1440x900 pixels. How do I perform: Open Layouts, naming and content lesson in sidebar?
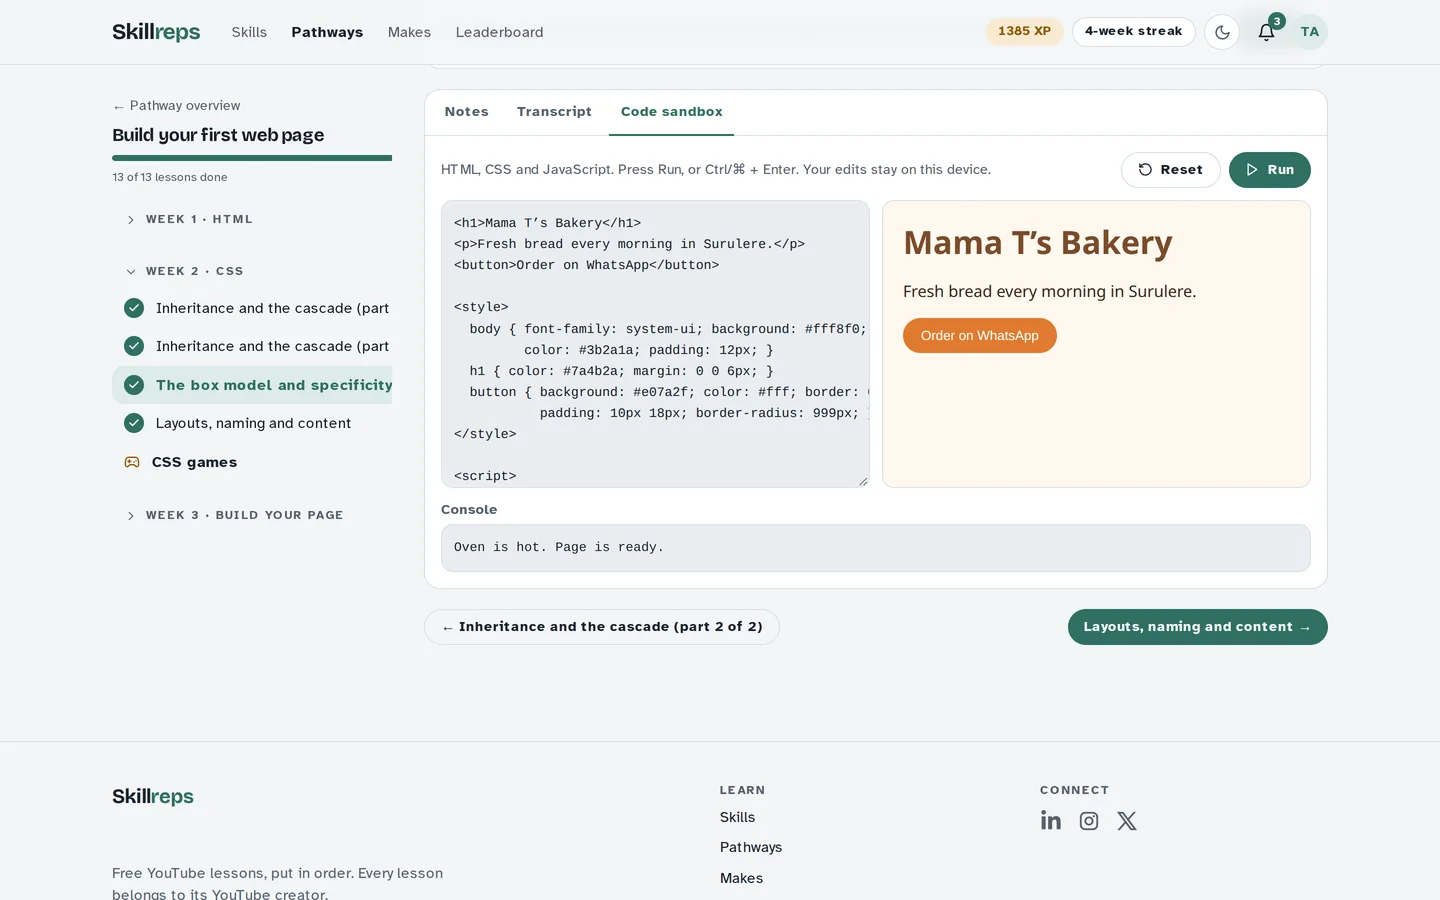(x=252, y=423)
